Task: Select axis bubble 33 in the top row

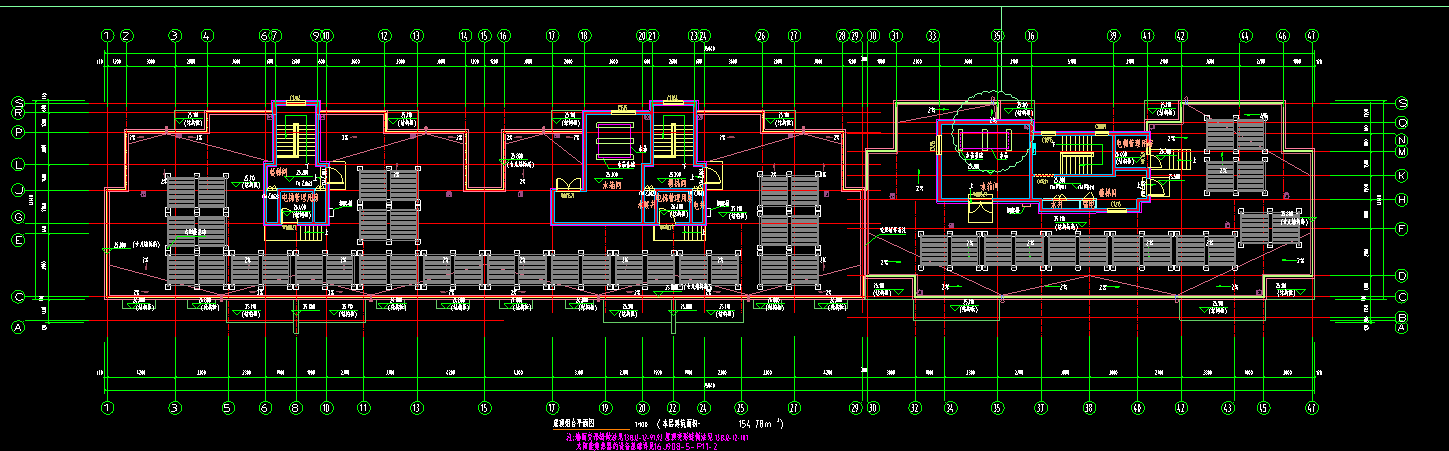Action: 933,35
